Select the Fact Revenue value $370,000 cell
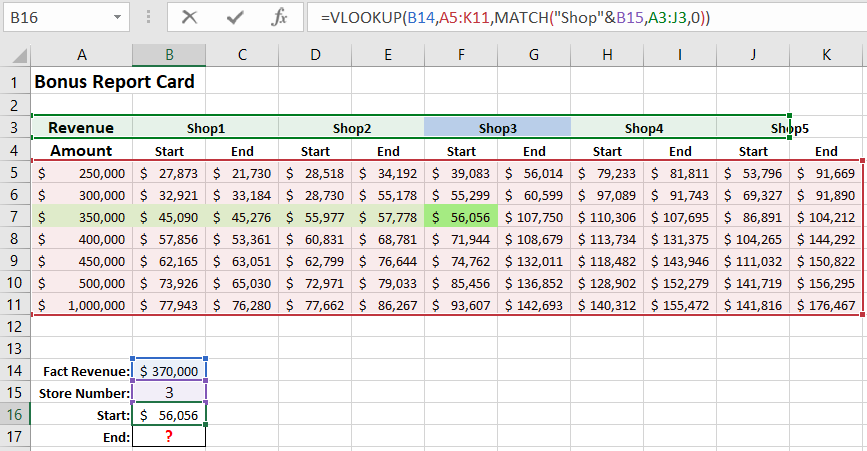Screen dimensions: 867x451 pos(168,370)
